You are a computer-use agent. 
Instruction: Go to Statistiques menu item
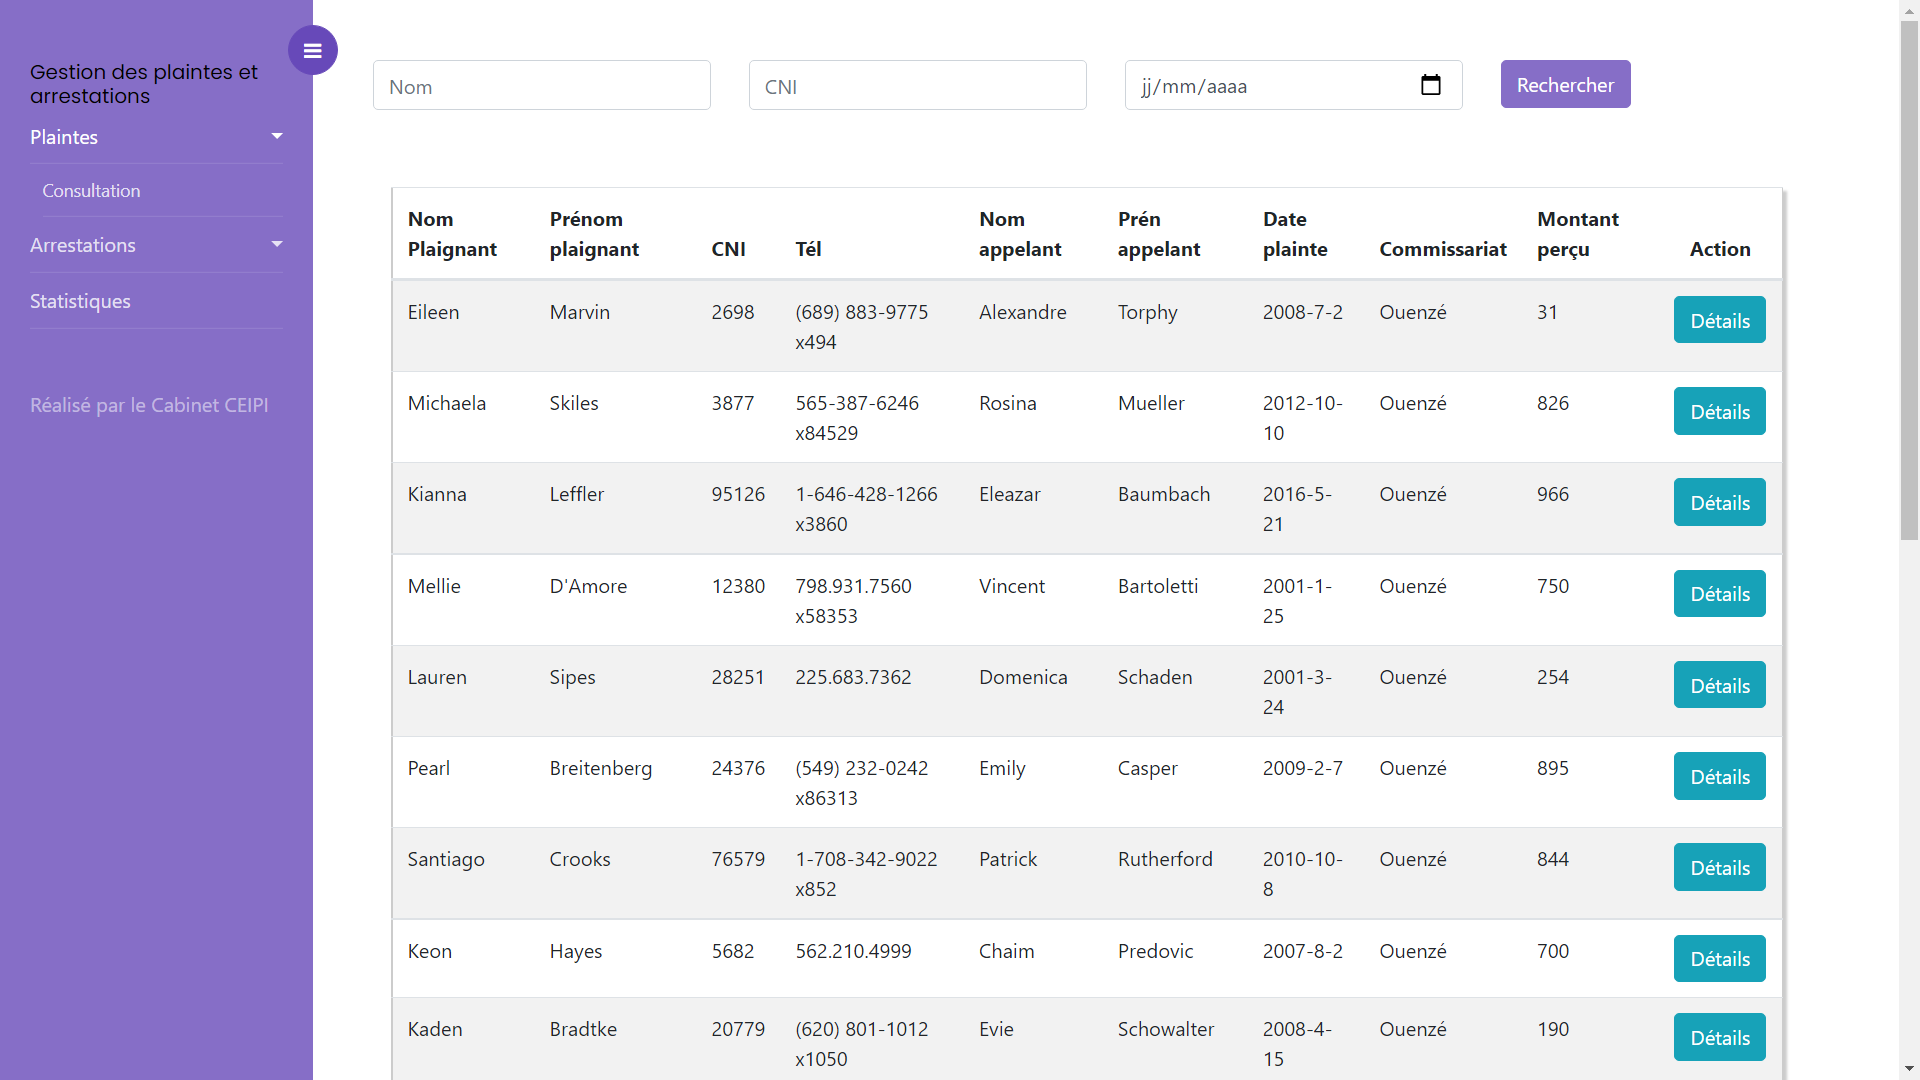coord(80,301)
